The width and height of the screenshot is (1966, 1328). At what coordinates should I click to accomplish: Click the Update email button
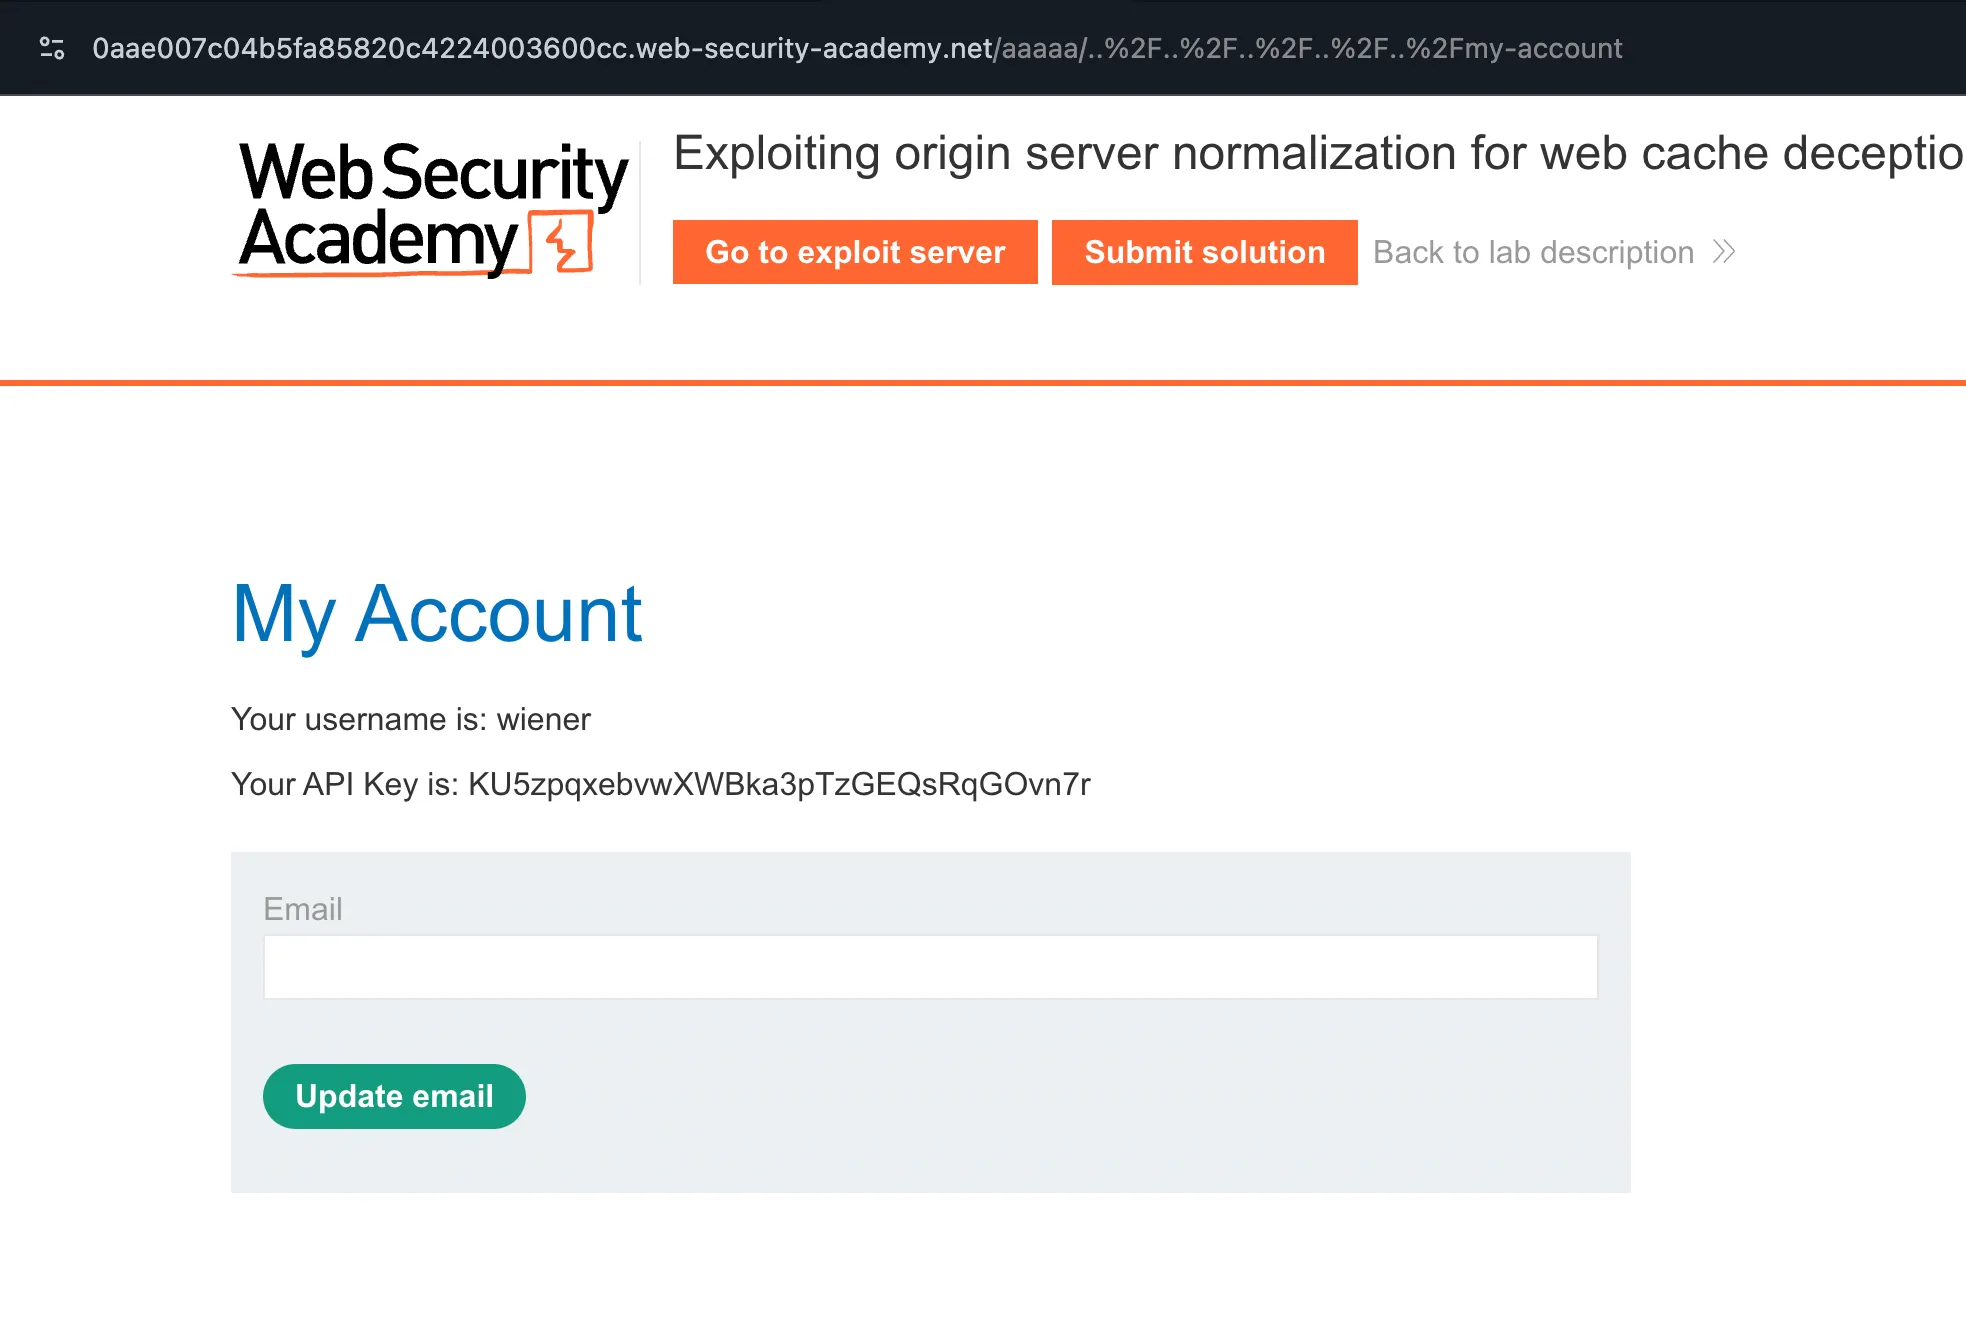pos(394,1096)
